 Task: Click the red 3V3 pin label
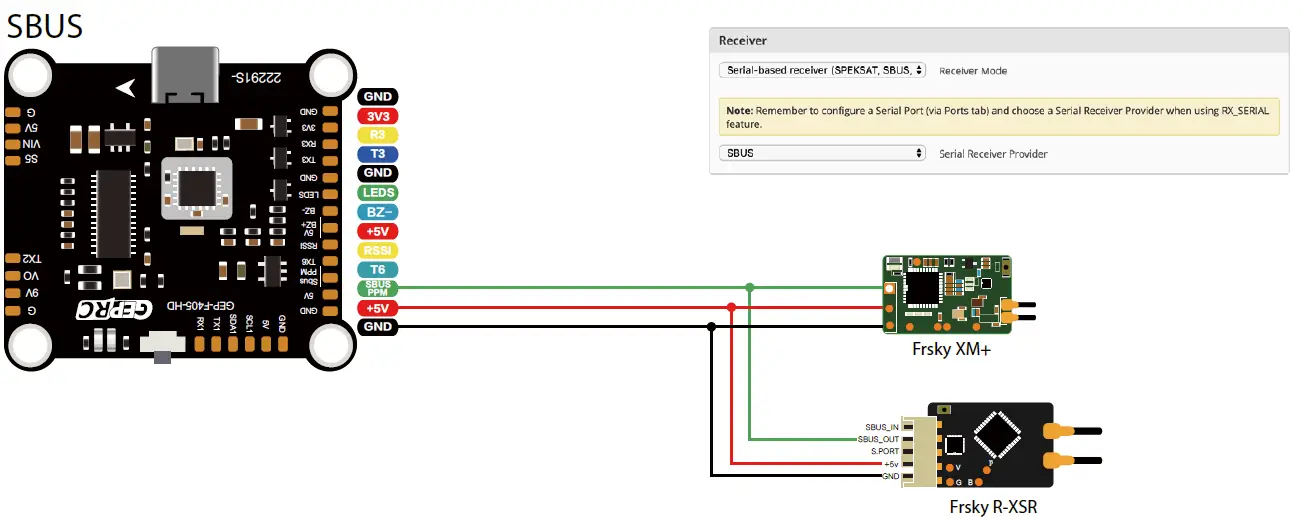coord(377,116)
